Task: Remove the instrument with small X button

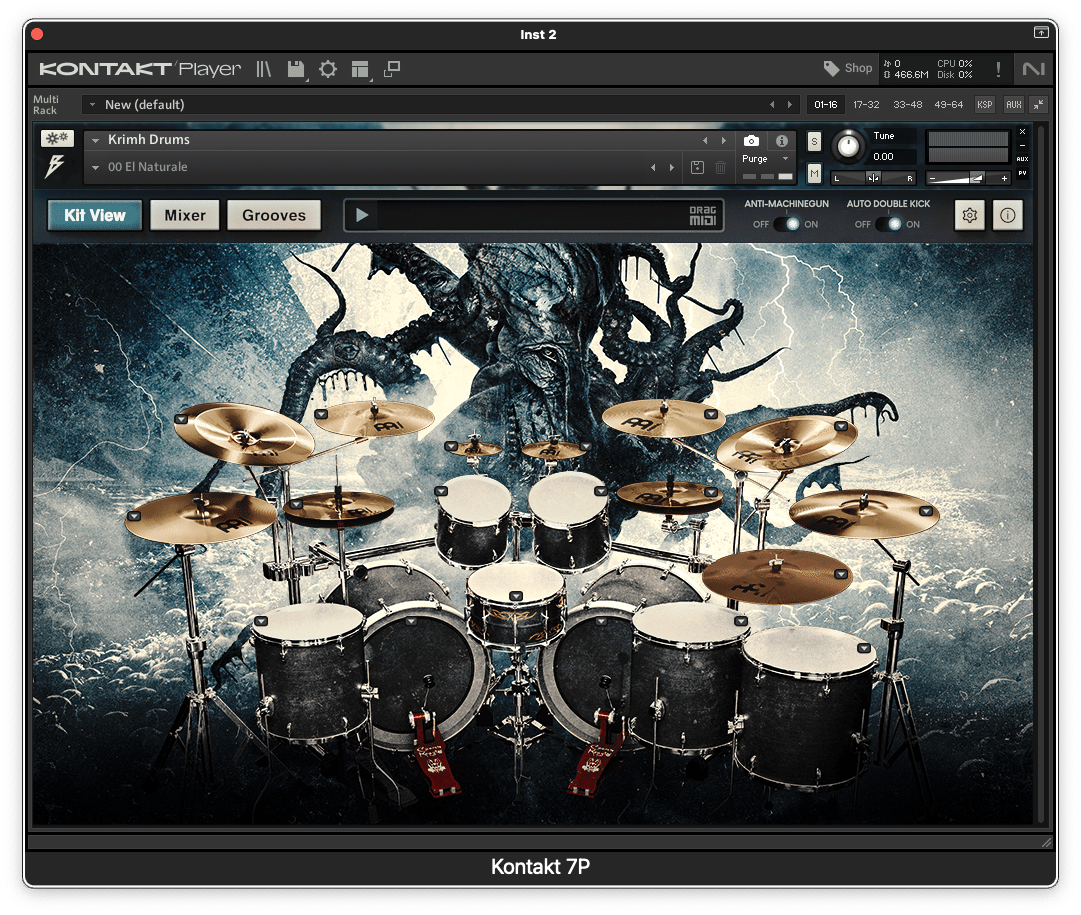Action: click(1022, 131)
